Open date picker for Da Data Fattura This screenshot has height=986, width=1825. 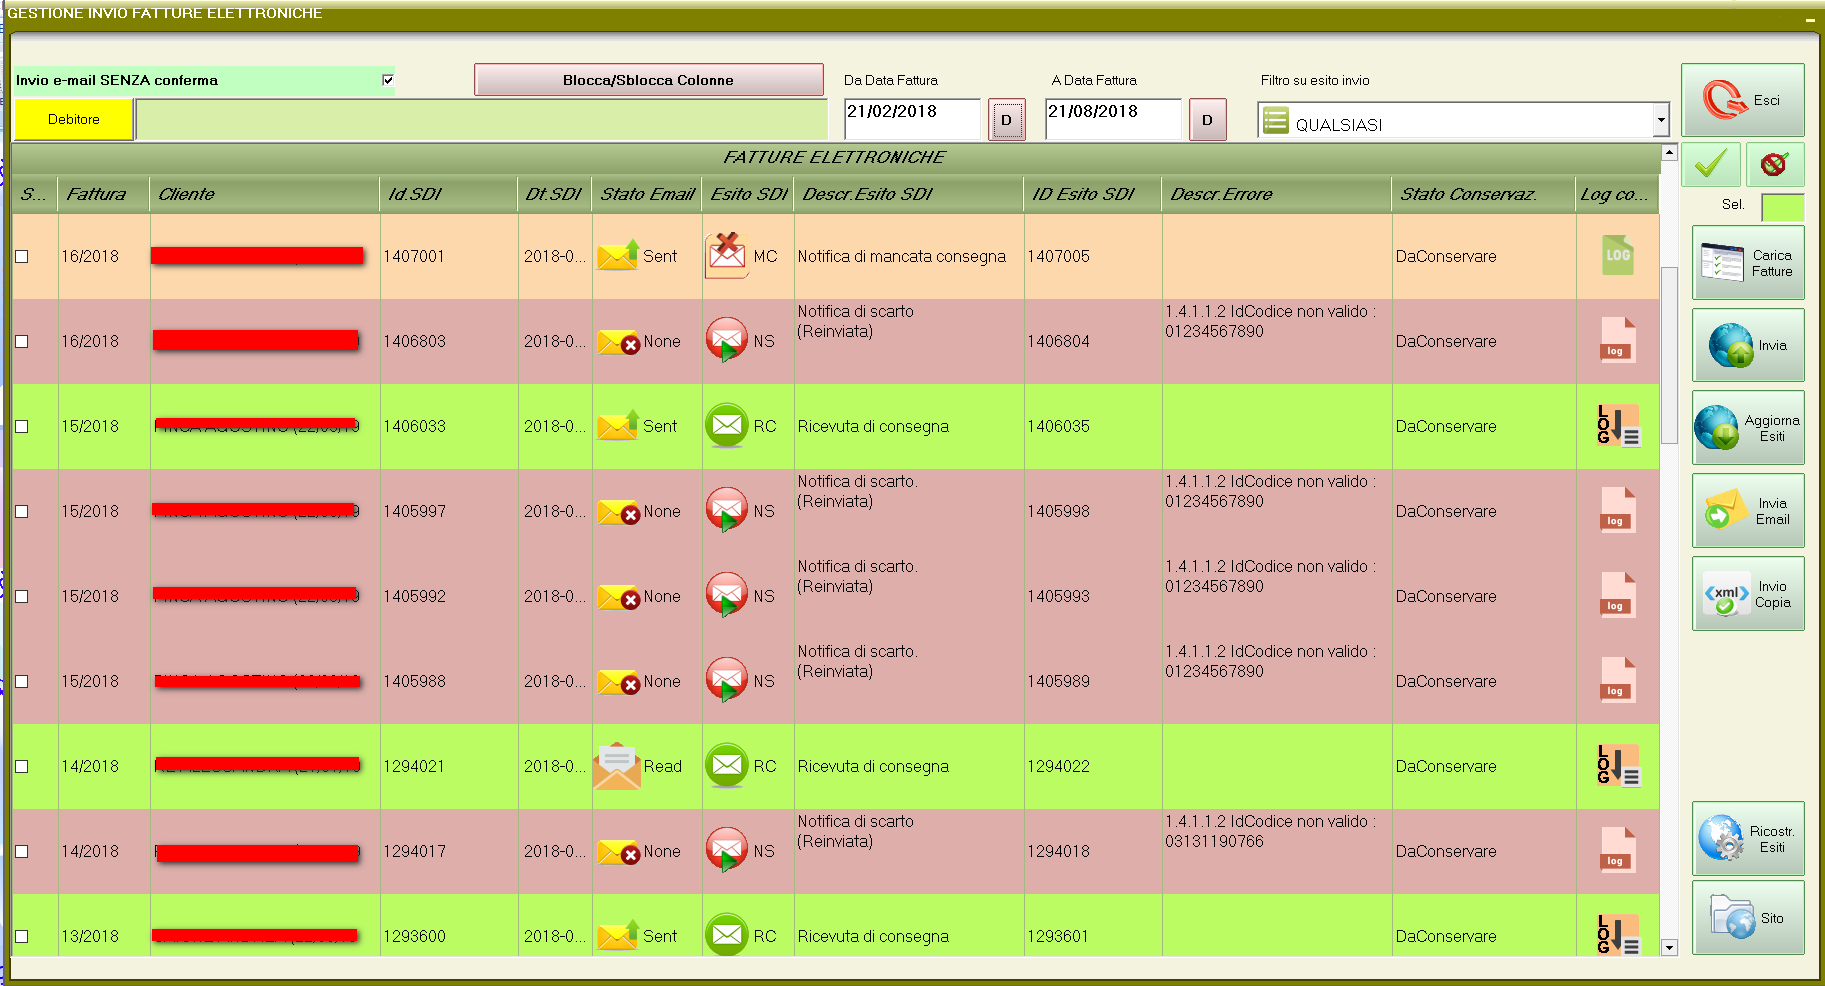tap(1006, 120)
